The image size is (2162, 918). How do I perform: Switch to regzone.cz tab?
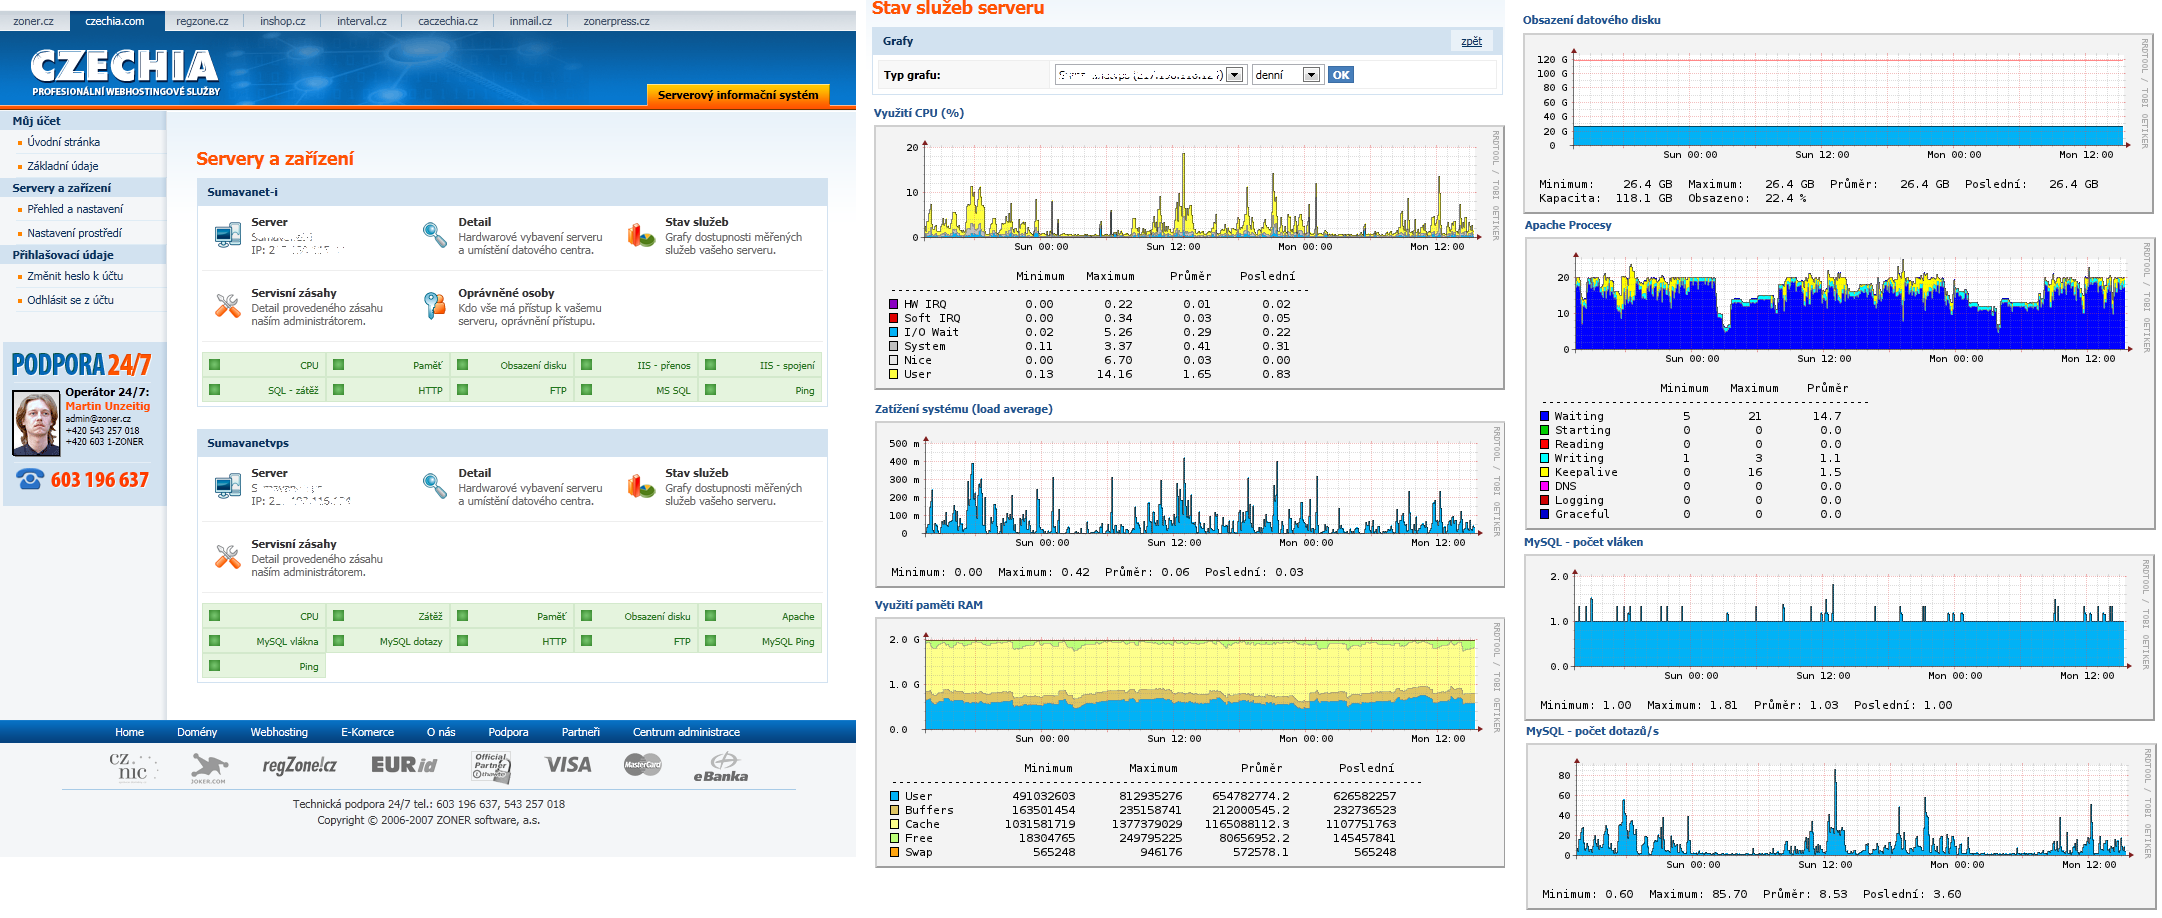[x=202, y=21]
